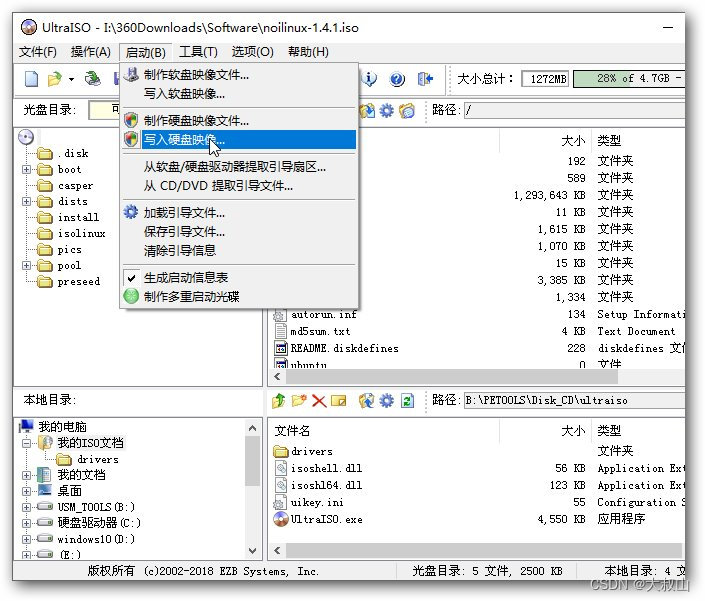
Task: Click the New folder icon in local toolbar
Action: coord(299,401)
